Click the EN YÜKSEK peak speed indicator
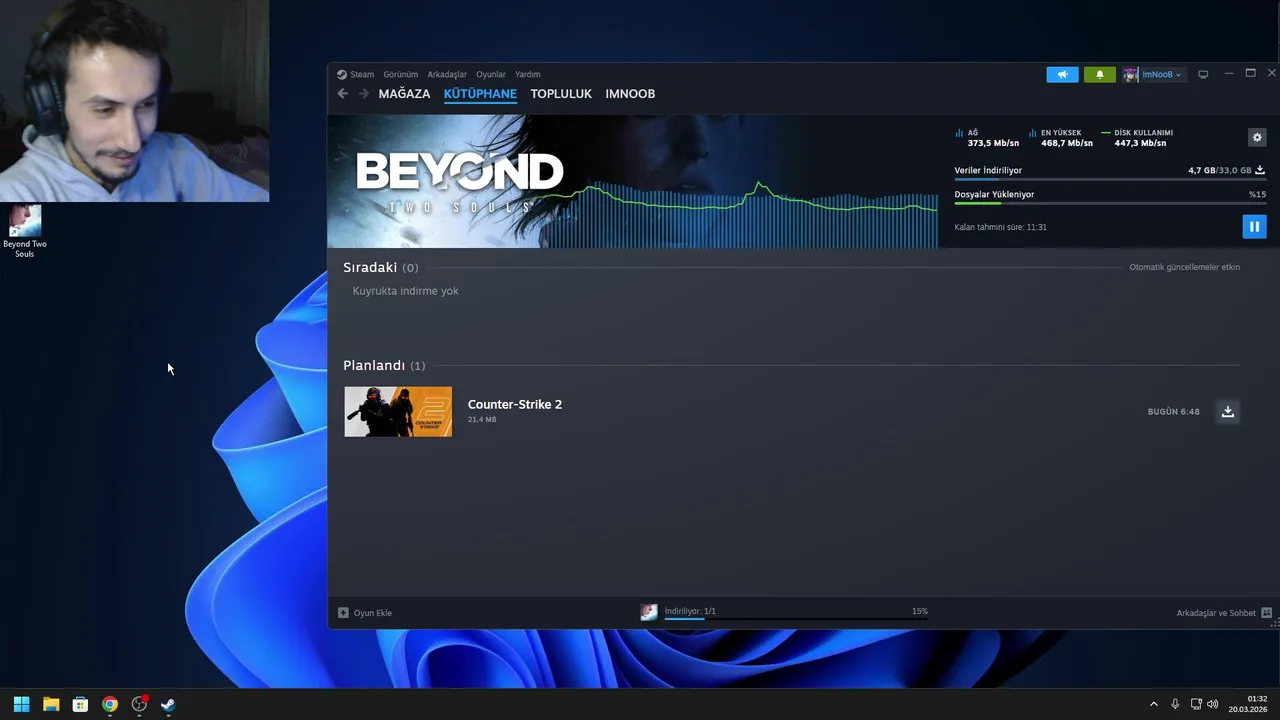The width and height of the screenshot is (1280, 720). click(1060, 138)
